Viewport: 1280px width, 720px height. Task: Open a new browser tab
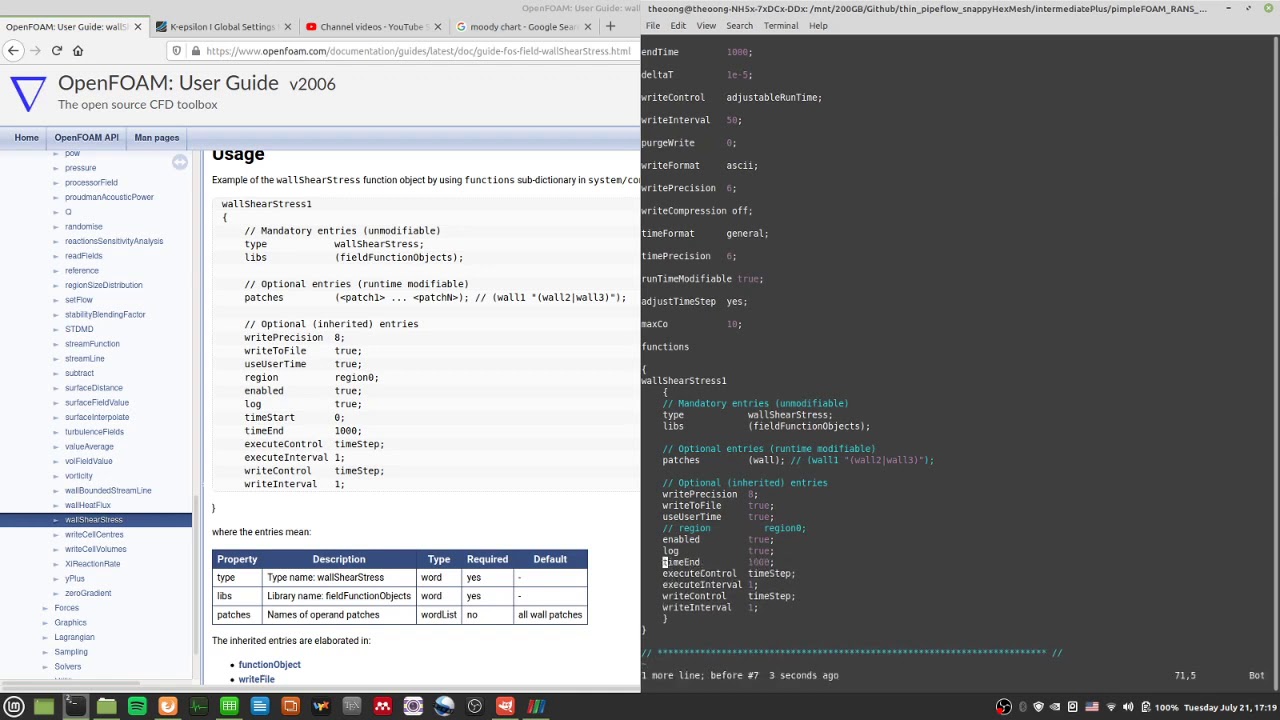(x=610, y=27)
